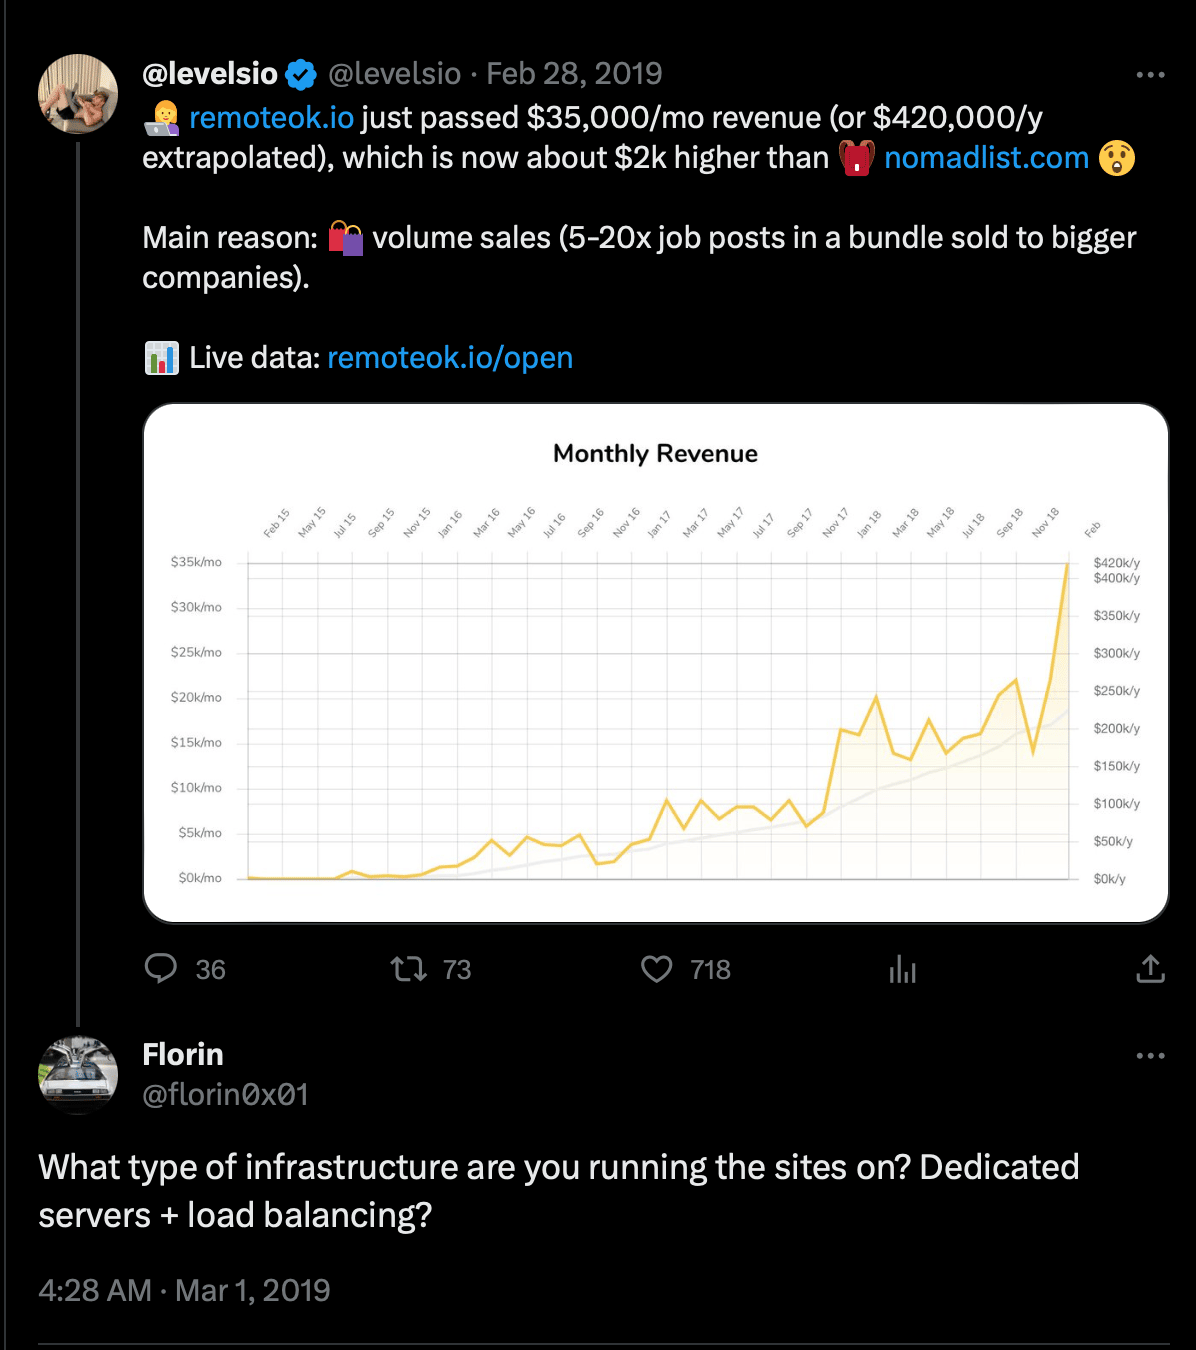
Task: Open levelsio profile avatar
Action: click(78, 94)
